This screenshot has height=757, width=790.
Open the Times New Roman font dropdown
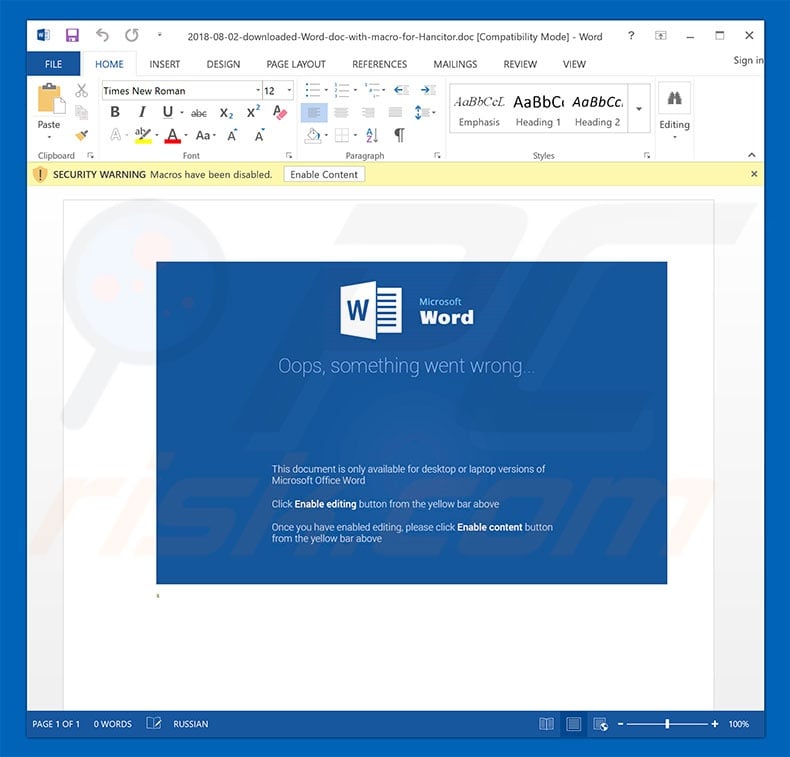pyautogui.click(x=258, y=91)
